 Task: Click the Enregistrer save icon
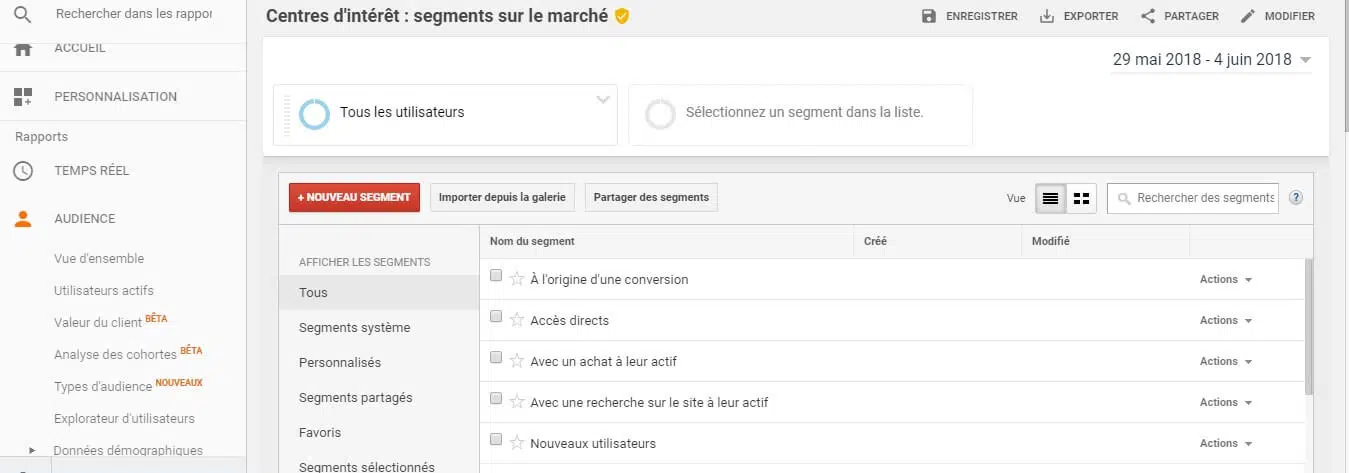point(929,16)
